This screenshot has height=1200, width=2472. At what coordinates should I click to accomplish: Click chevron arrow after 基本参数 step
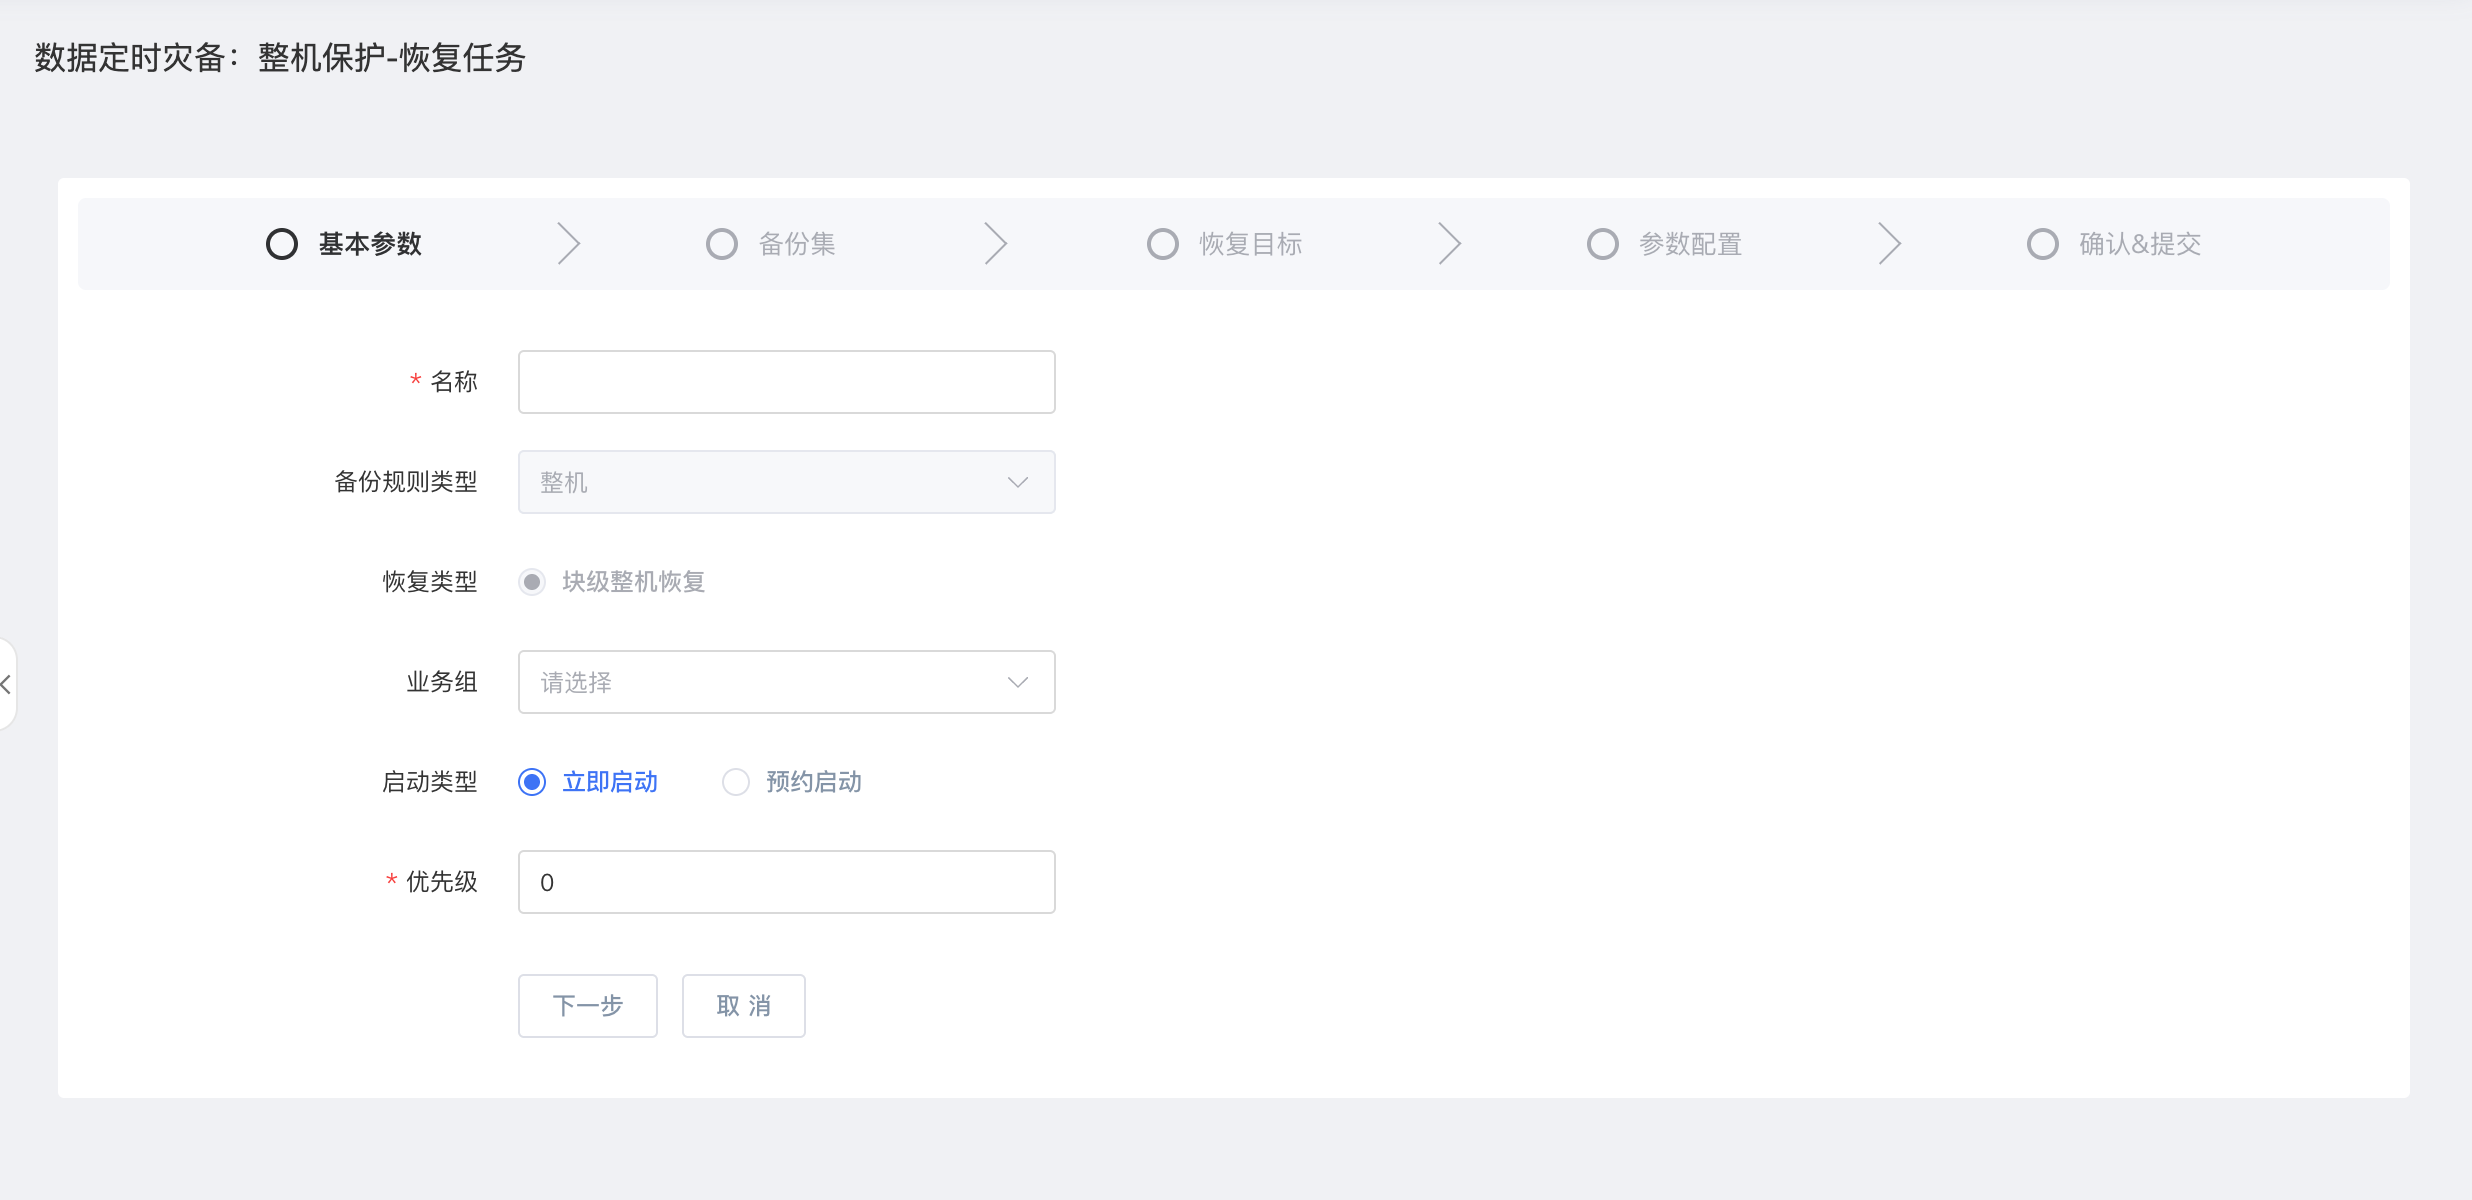point(569,244)
